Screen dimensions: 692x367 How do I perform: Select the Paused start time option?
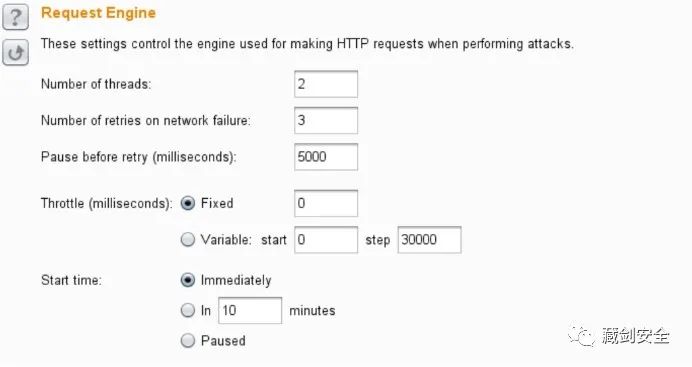click(188, 341)
